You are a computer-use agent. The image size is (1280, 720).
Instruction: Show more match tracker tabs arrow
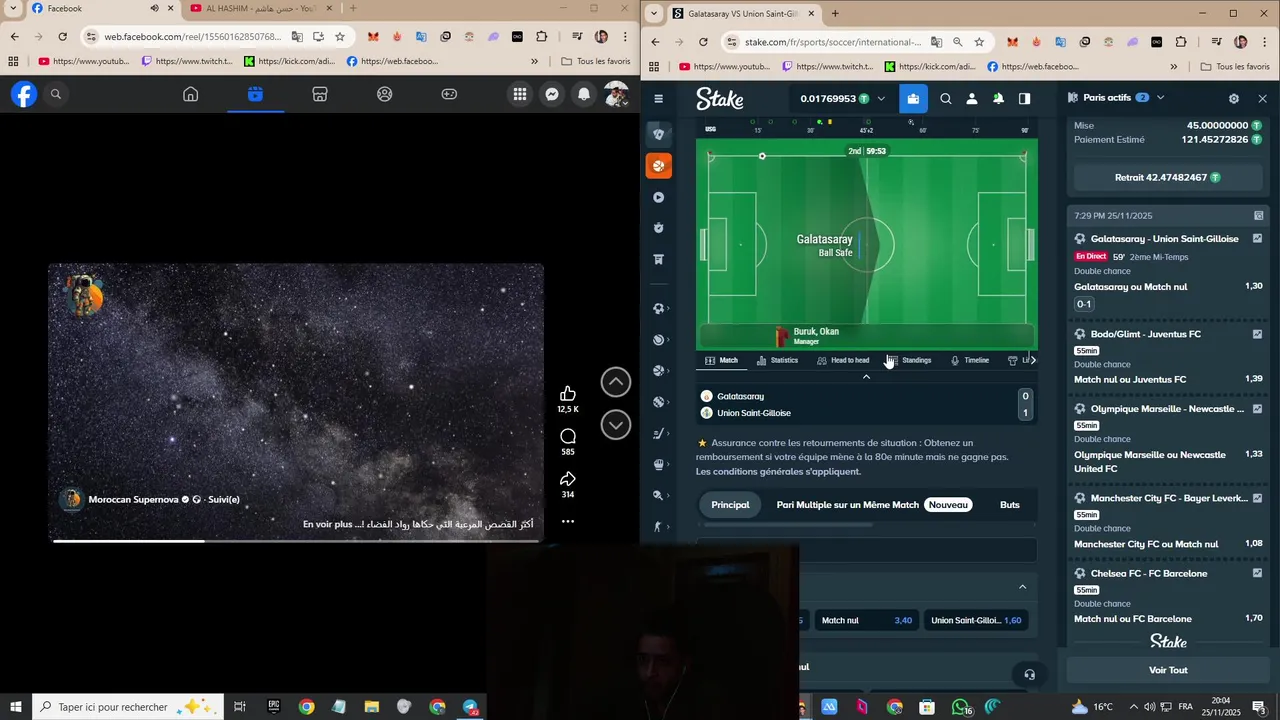point(1032,360)
